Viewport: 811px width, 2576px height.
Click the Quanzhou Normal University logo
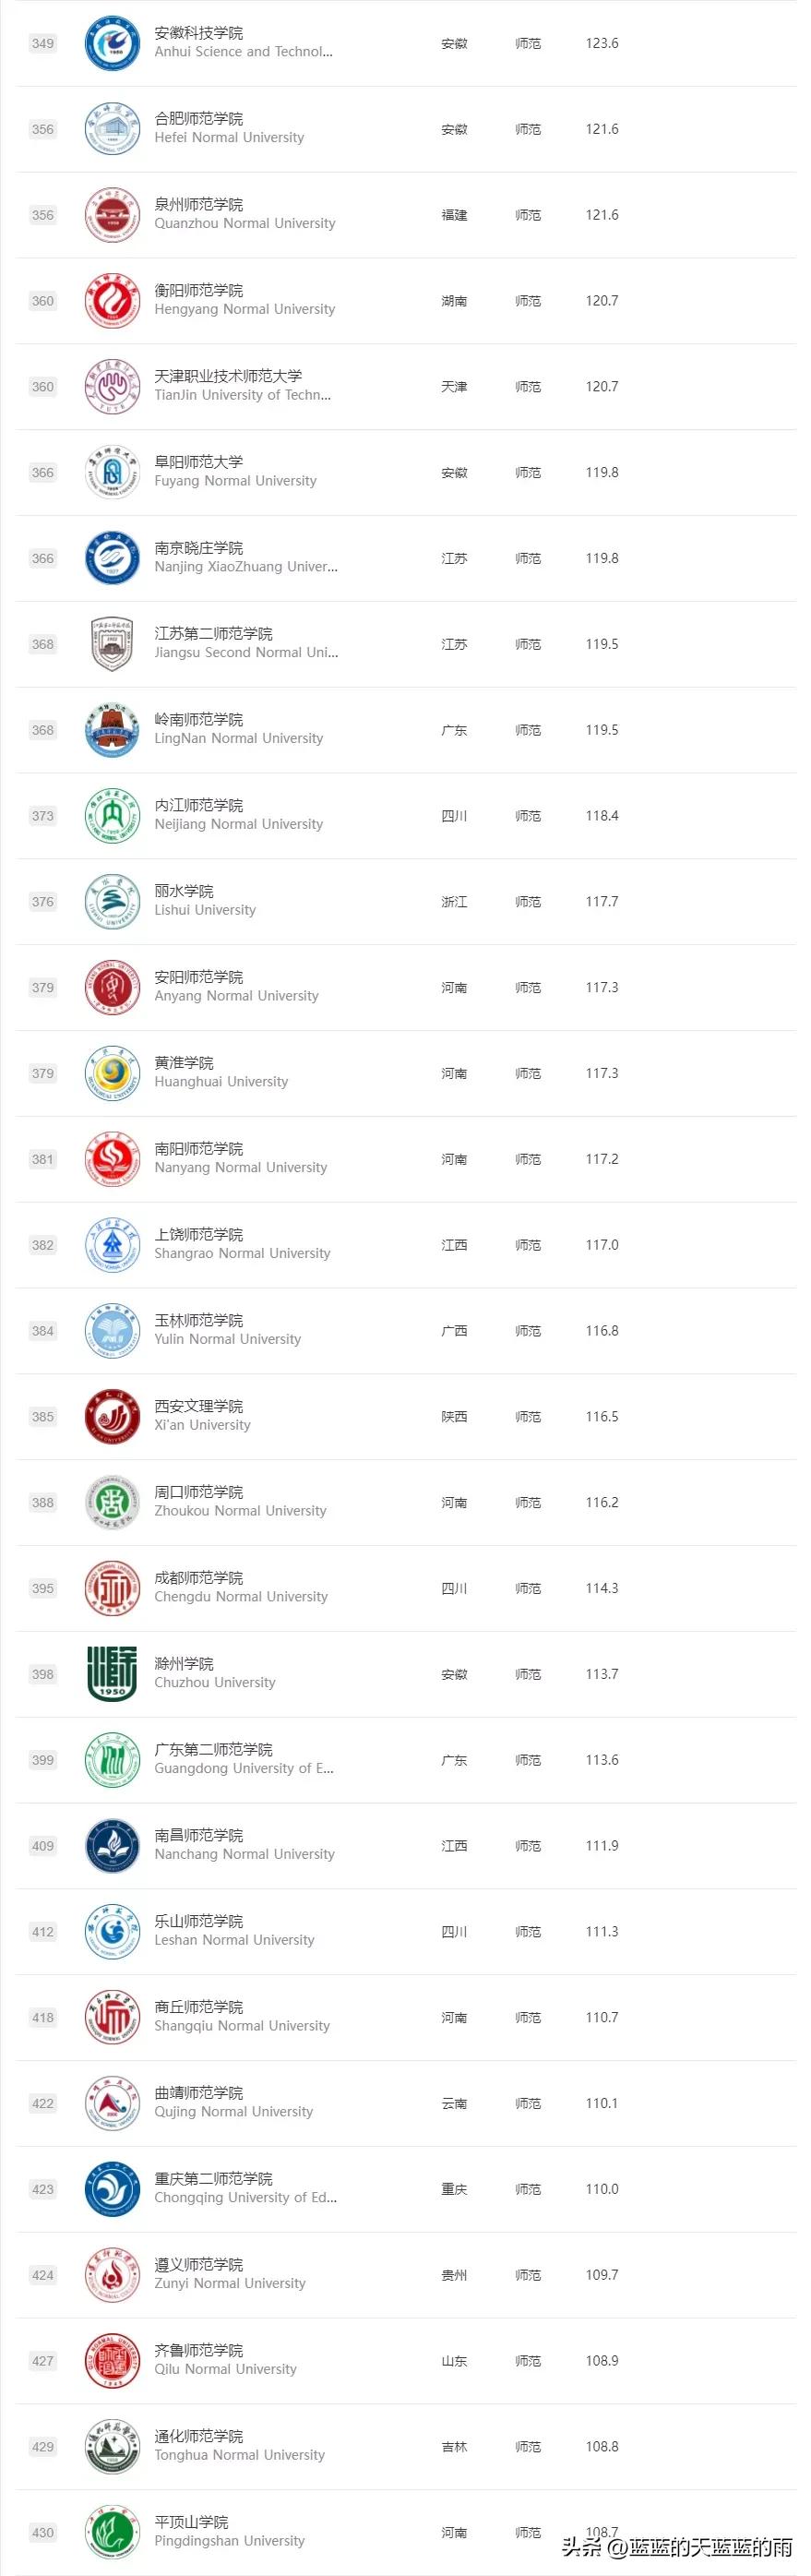click(x=112, y=216)
